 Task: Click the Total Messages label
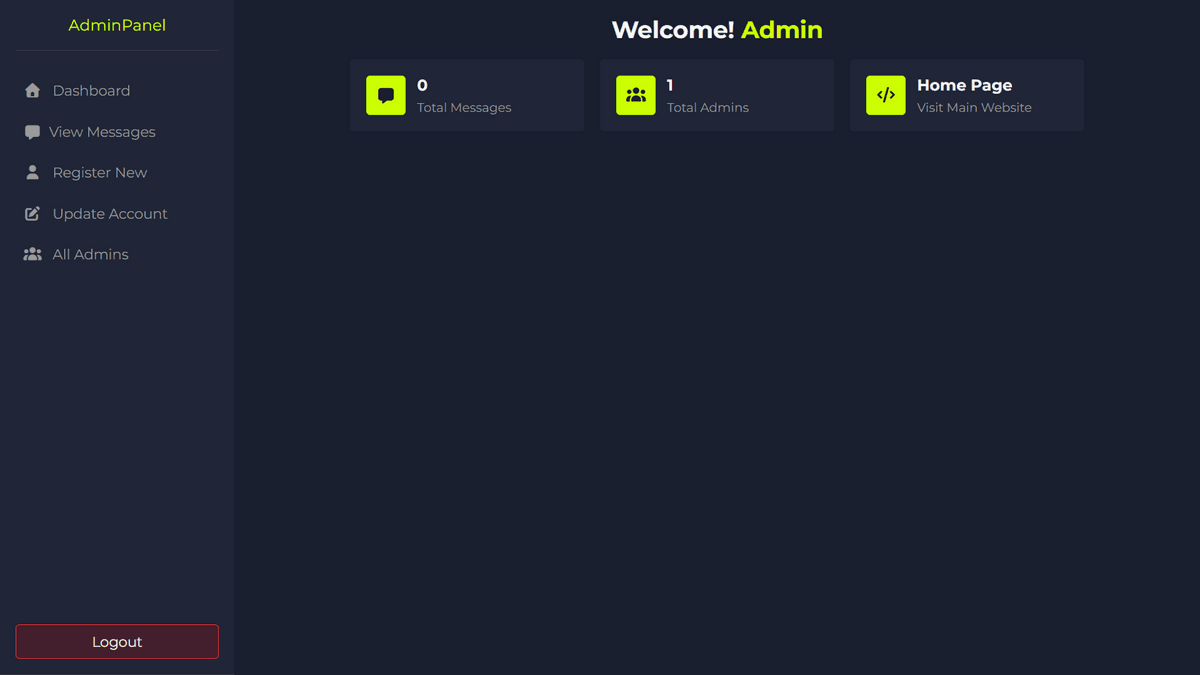[x=464, y=108]
